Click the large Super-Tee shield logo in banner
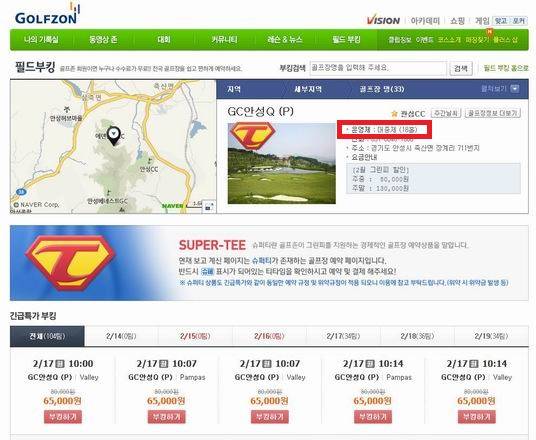The width and height of the screenshot is (536, 440). click(x=70, y=262)
